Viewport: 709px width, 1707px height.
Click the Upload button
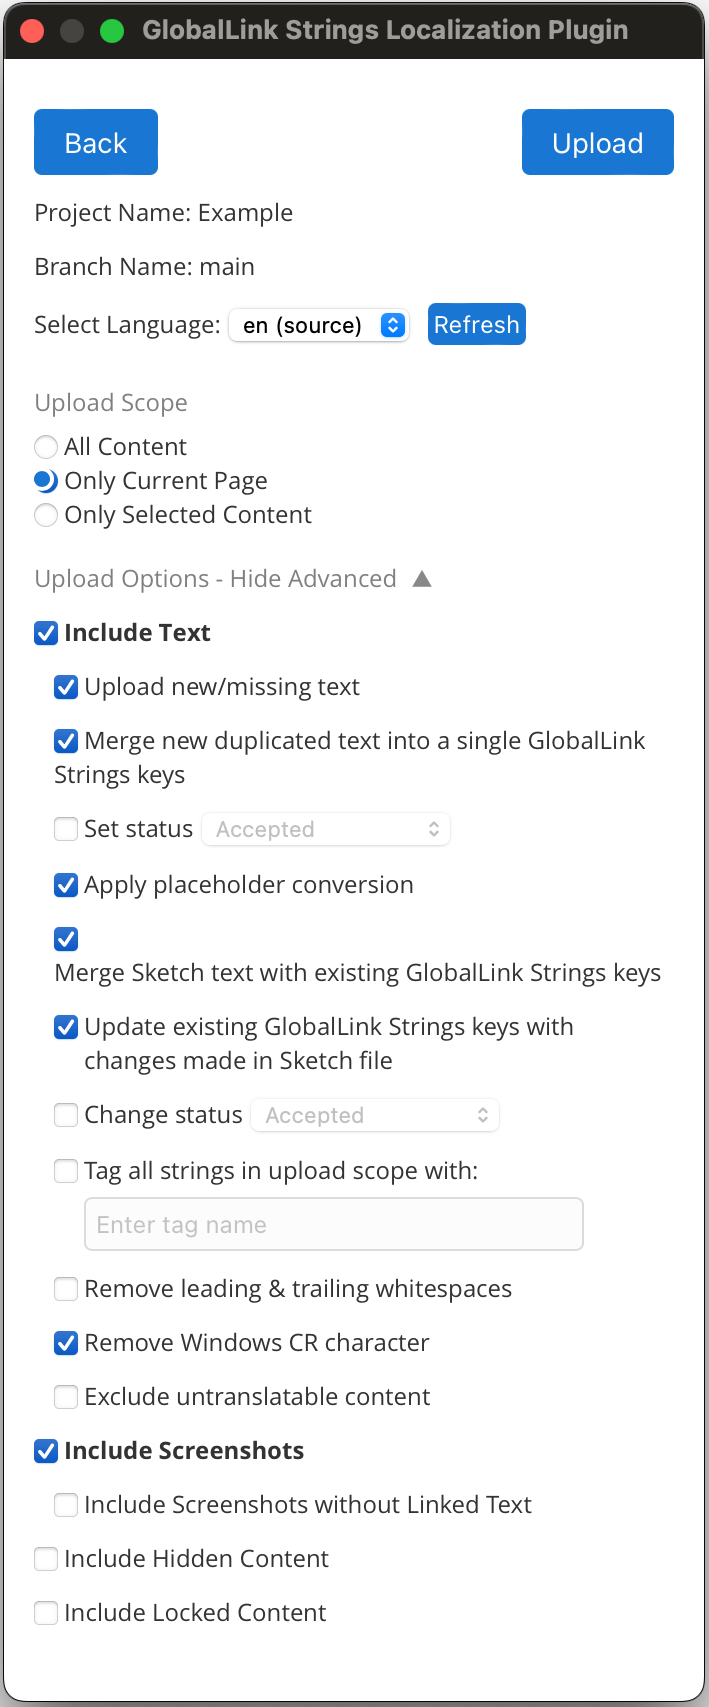(597, 143)
